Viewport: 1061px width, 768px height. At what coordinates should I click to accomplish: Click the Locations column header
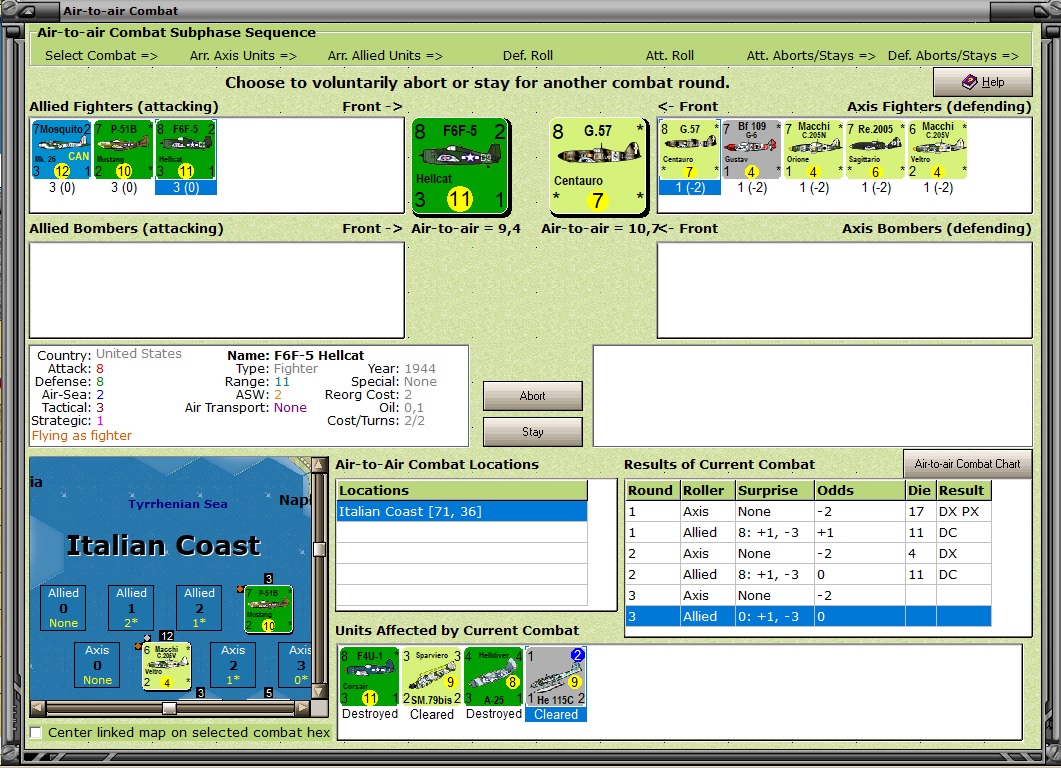pyautogui.click(x=462, y=491)
